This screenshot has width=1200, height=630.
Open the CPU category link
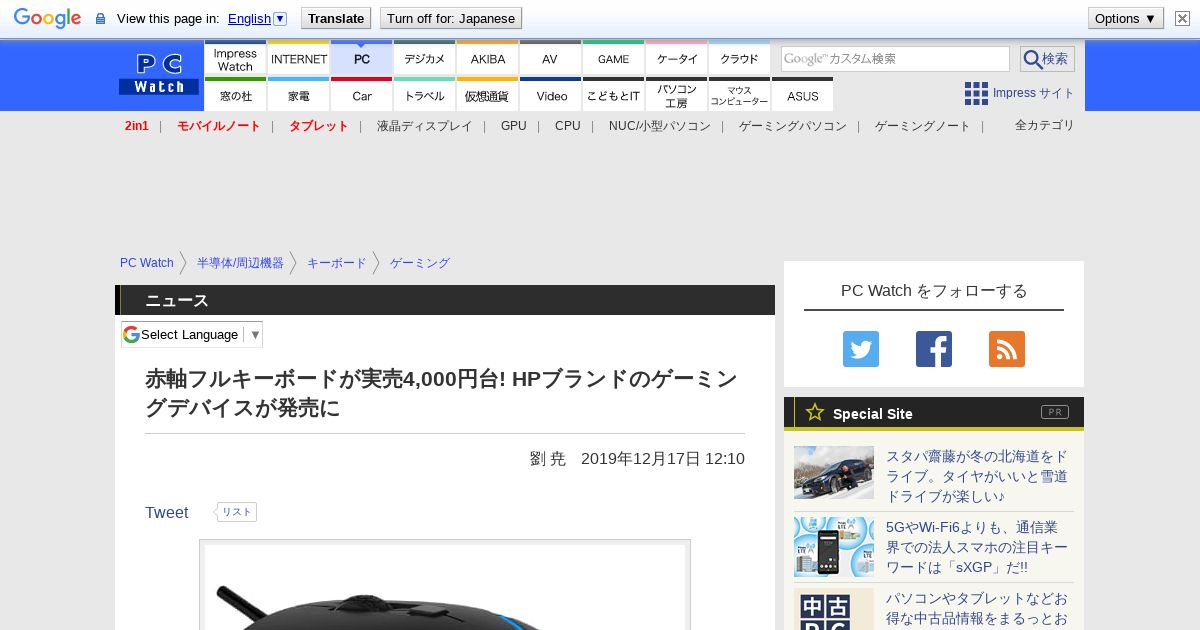pos(568,126)
